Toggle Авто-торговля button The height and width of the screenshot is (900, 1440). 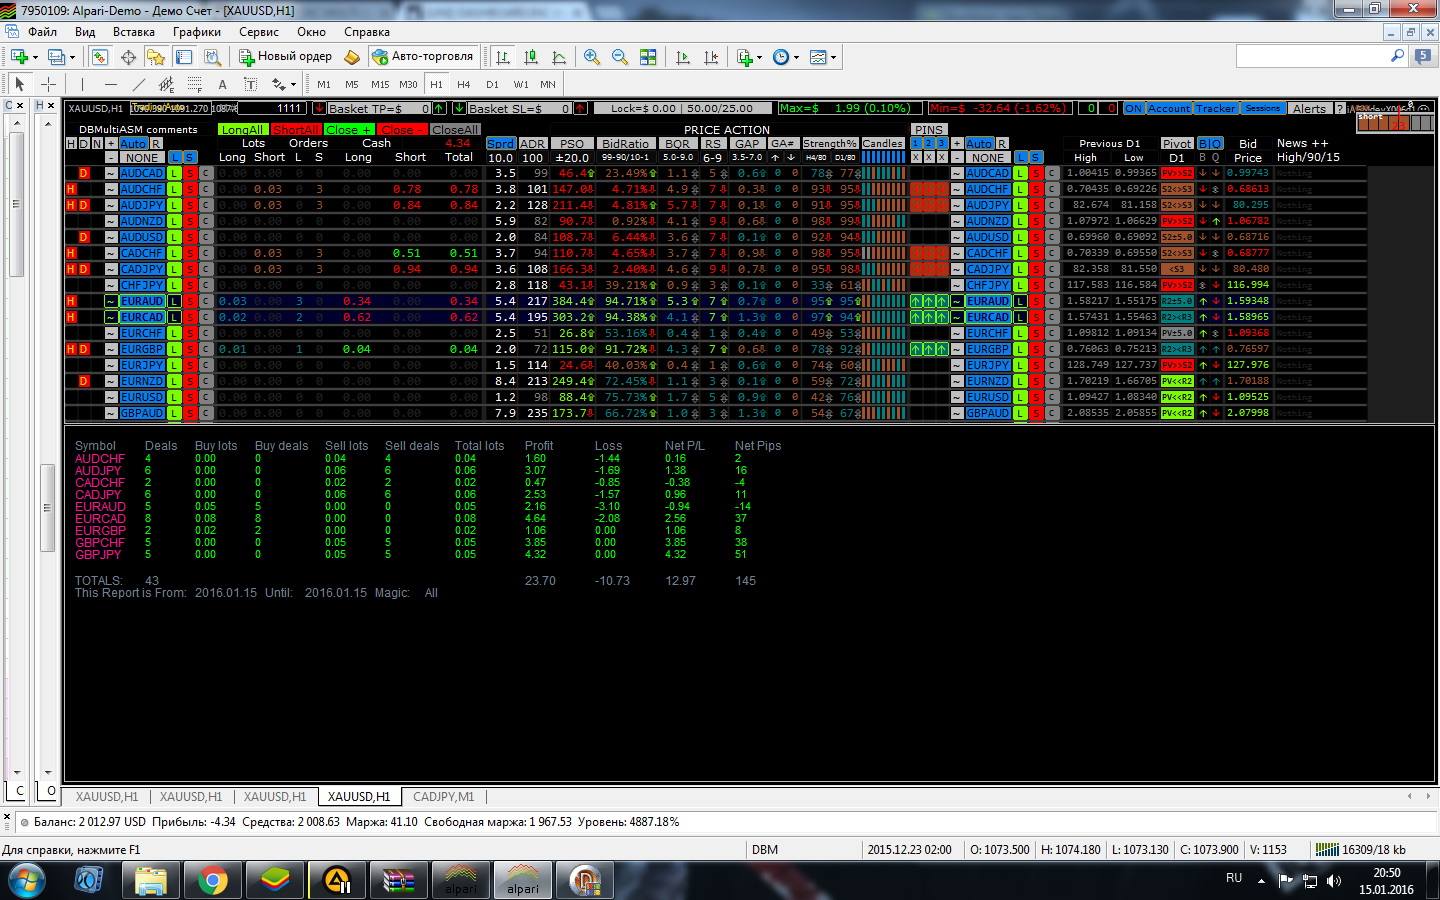pyautogui.click(x=423, y=57)
